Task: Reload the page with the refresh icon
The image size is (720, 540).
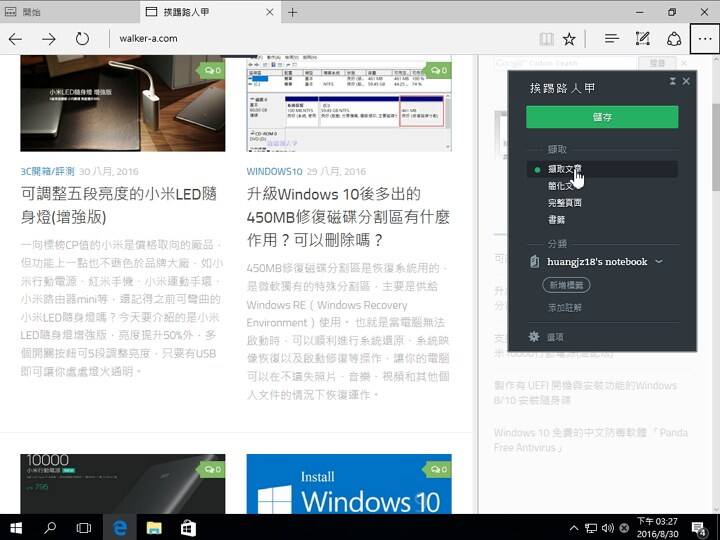Action: click(82, 39)
